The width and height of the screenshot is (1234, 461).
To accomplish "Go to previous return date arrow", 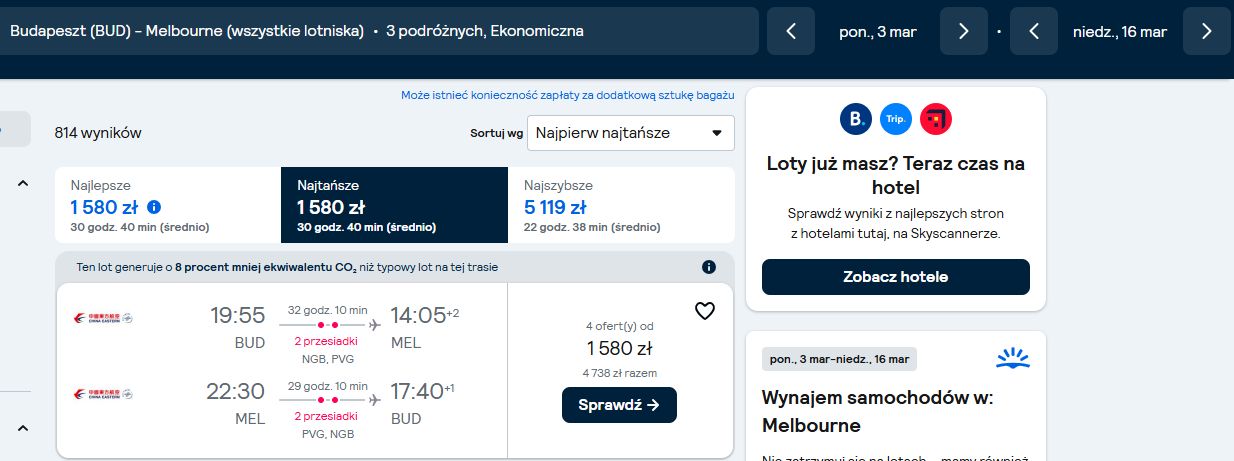I will coord(1034,31).
